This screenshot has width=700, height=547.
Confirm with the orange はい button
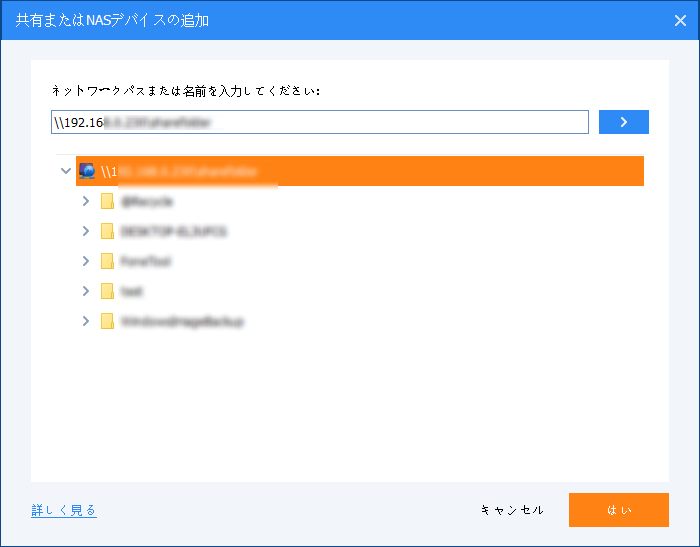[x=618, y=510]
